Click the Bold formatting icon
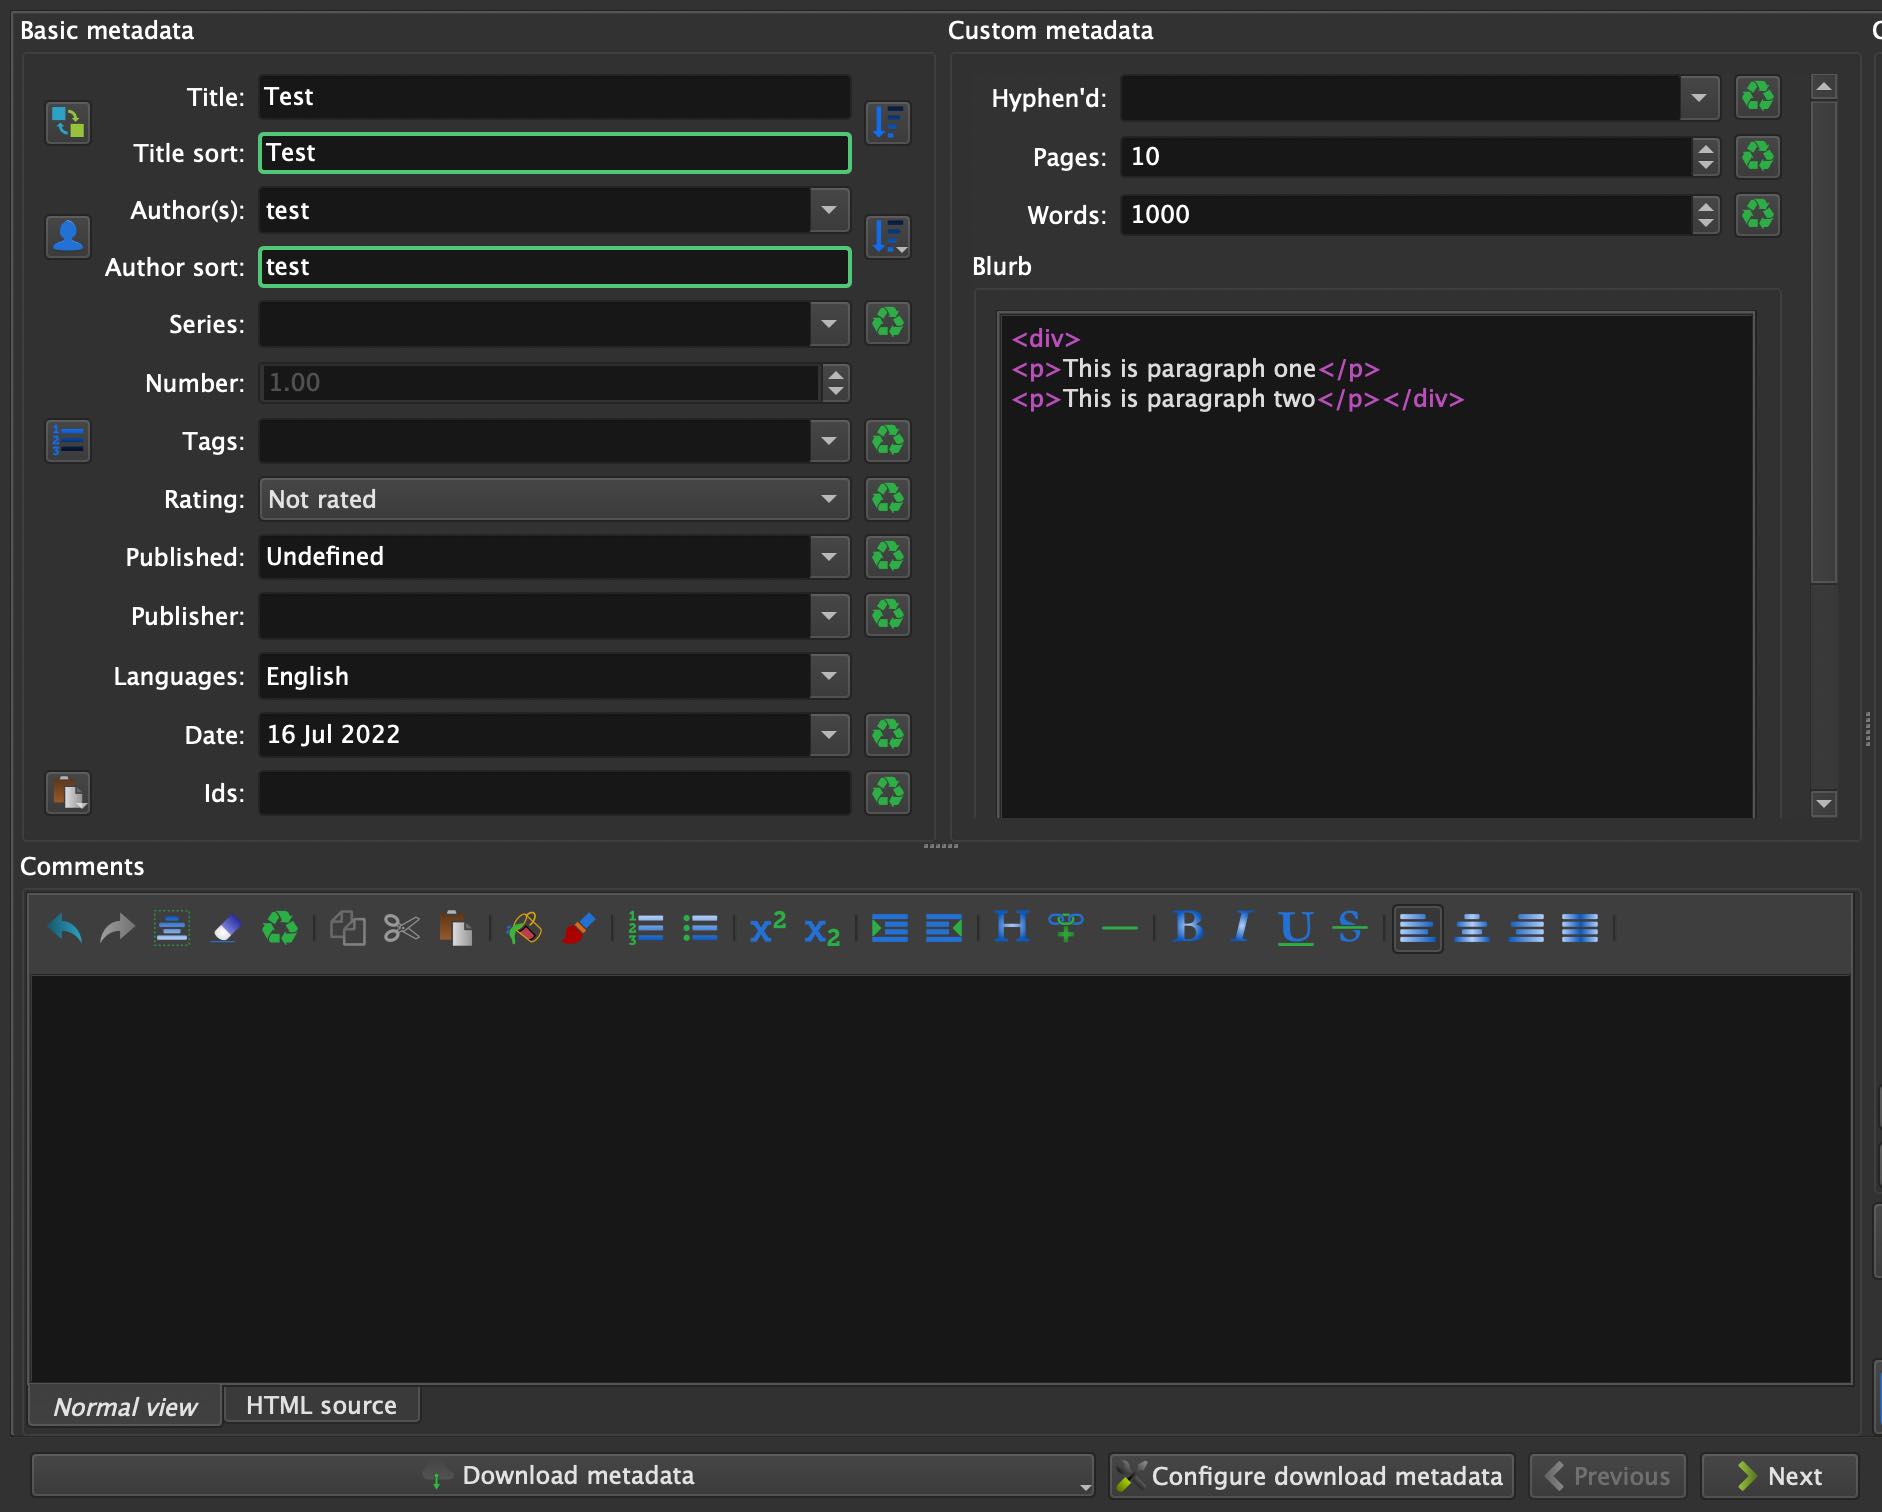1882x1512 pixels. [1188, 928]
